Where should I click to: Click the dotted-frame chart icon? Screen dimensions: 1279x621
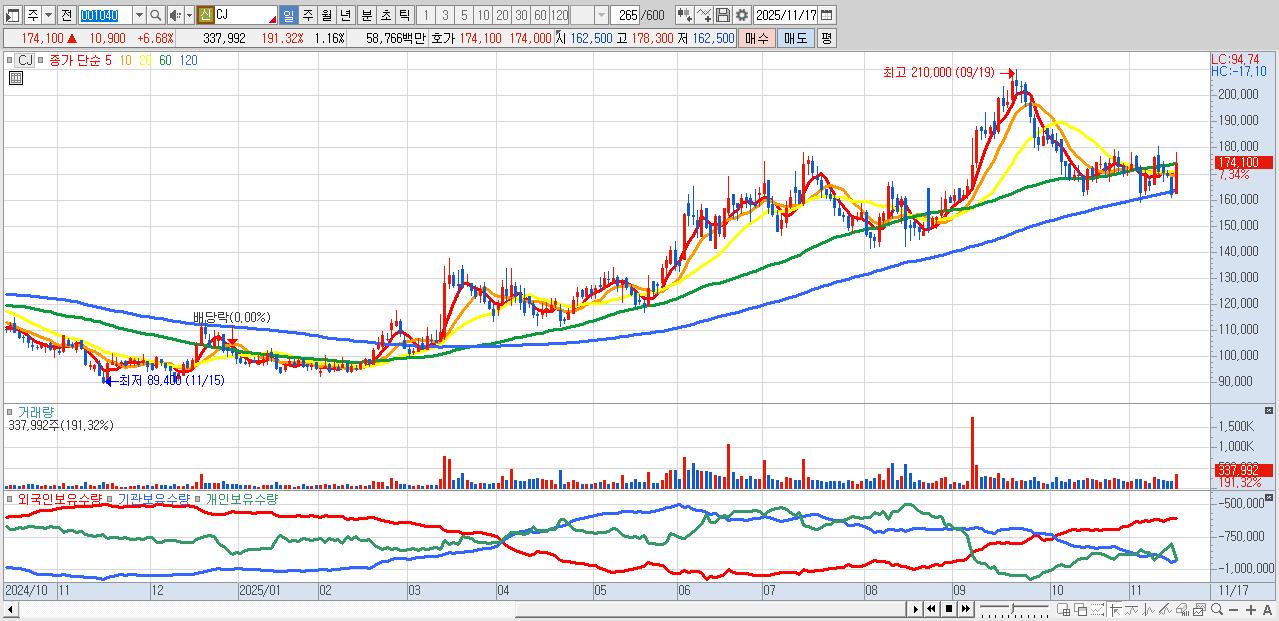(1097, 609)
